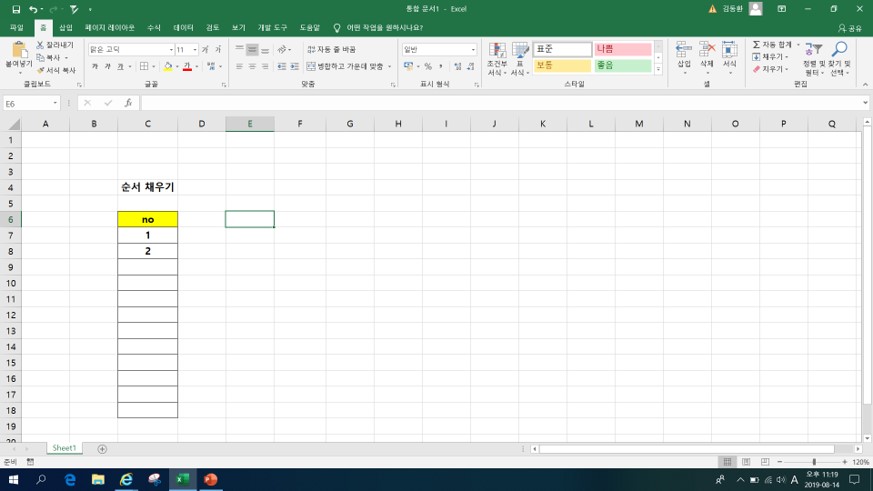
Task: Switch to the Formulas (수식) tab
Action: pyautogui.click(x=154, y=27)
